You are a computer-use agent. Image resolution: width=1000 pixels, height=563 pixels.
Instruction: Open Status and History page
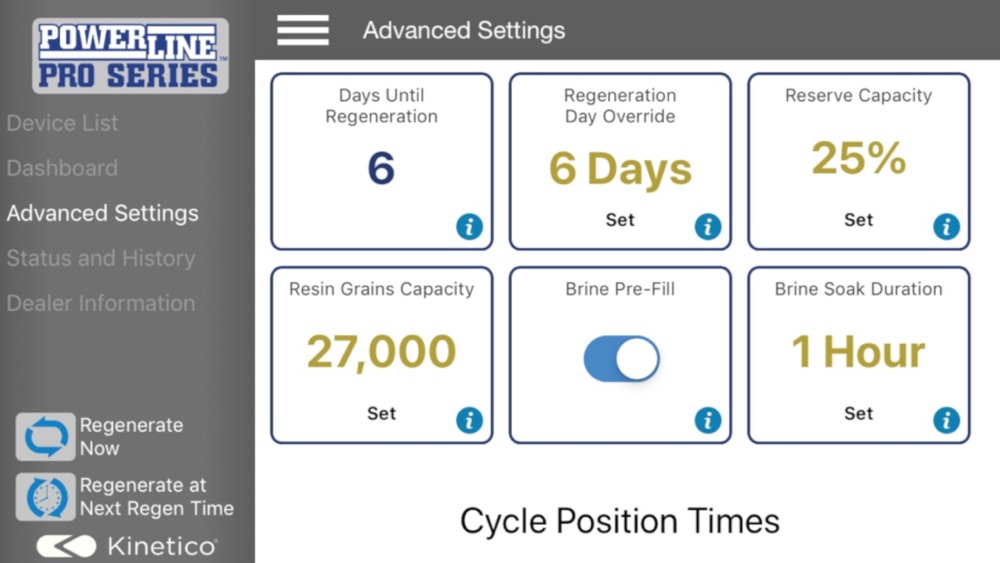101,258
